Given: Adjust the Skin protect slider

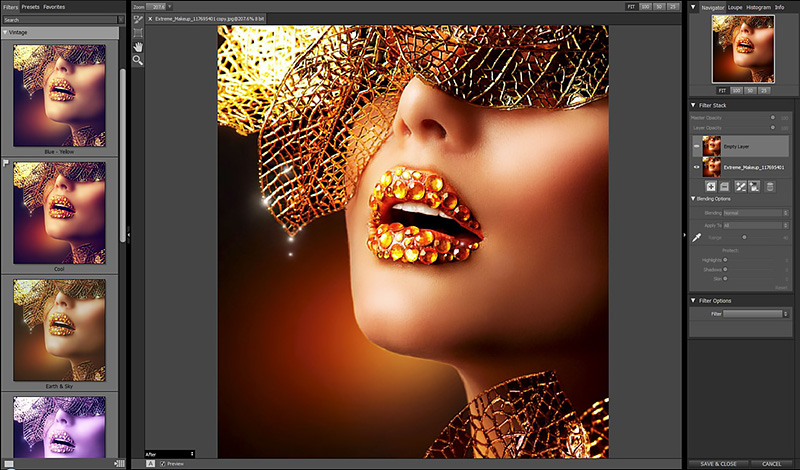Looking at the screenshot, I should (725, 279).
